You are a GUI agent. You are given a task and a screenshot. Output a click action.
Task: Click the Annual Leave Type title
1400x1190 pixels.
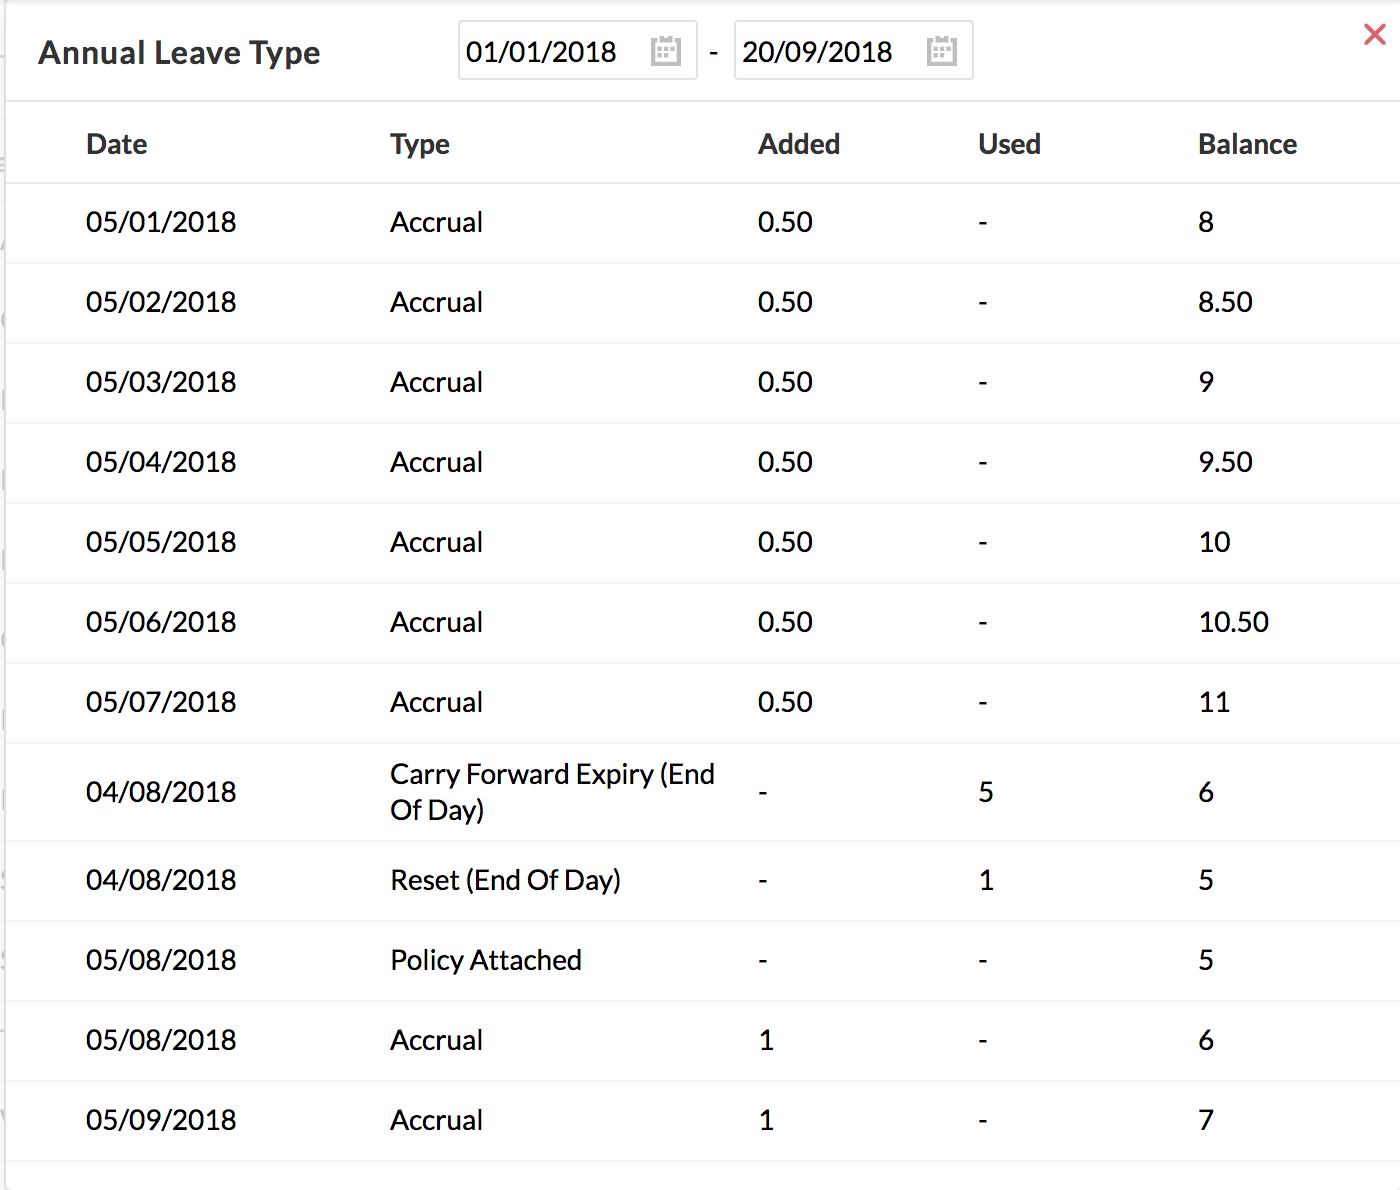[x=180, y=53]
